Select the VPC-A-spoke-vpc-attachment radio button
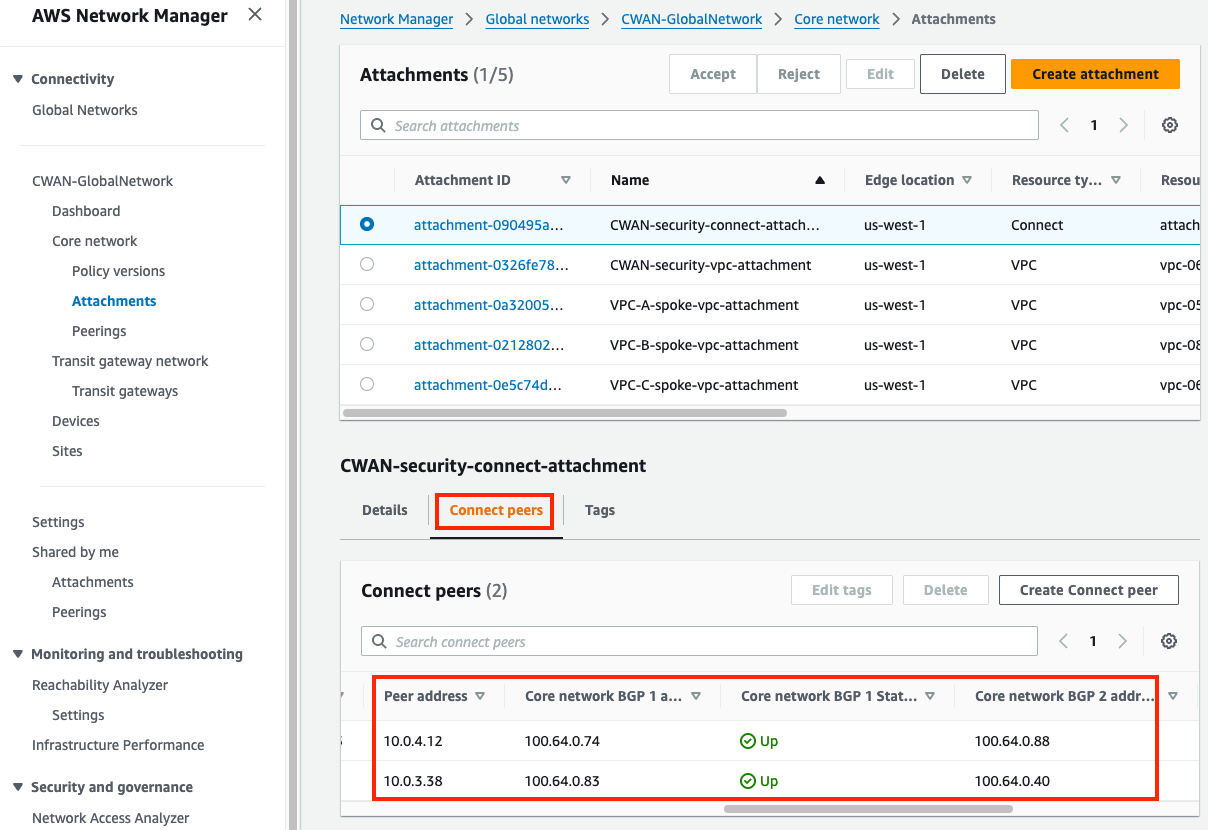The image size is (1208, 830). click(x=367, y=304)
